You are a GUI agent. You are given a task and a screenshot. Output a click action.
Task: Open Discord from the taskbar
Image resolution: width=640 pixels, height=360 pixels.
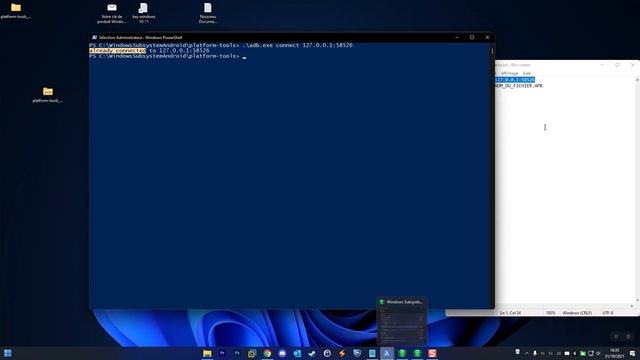282,353
